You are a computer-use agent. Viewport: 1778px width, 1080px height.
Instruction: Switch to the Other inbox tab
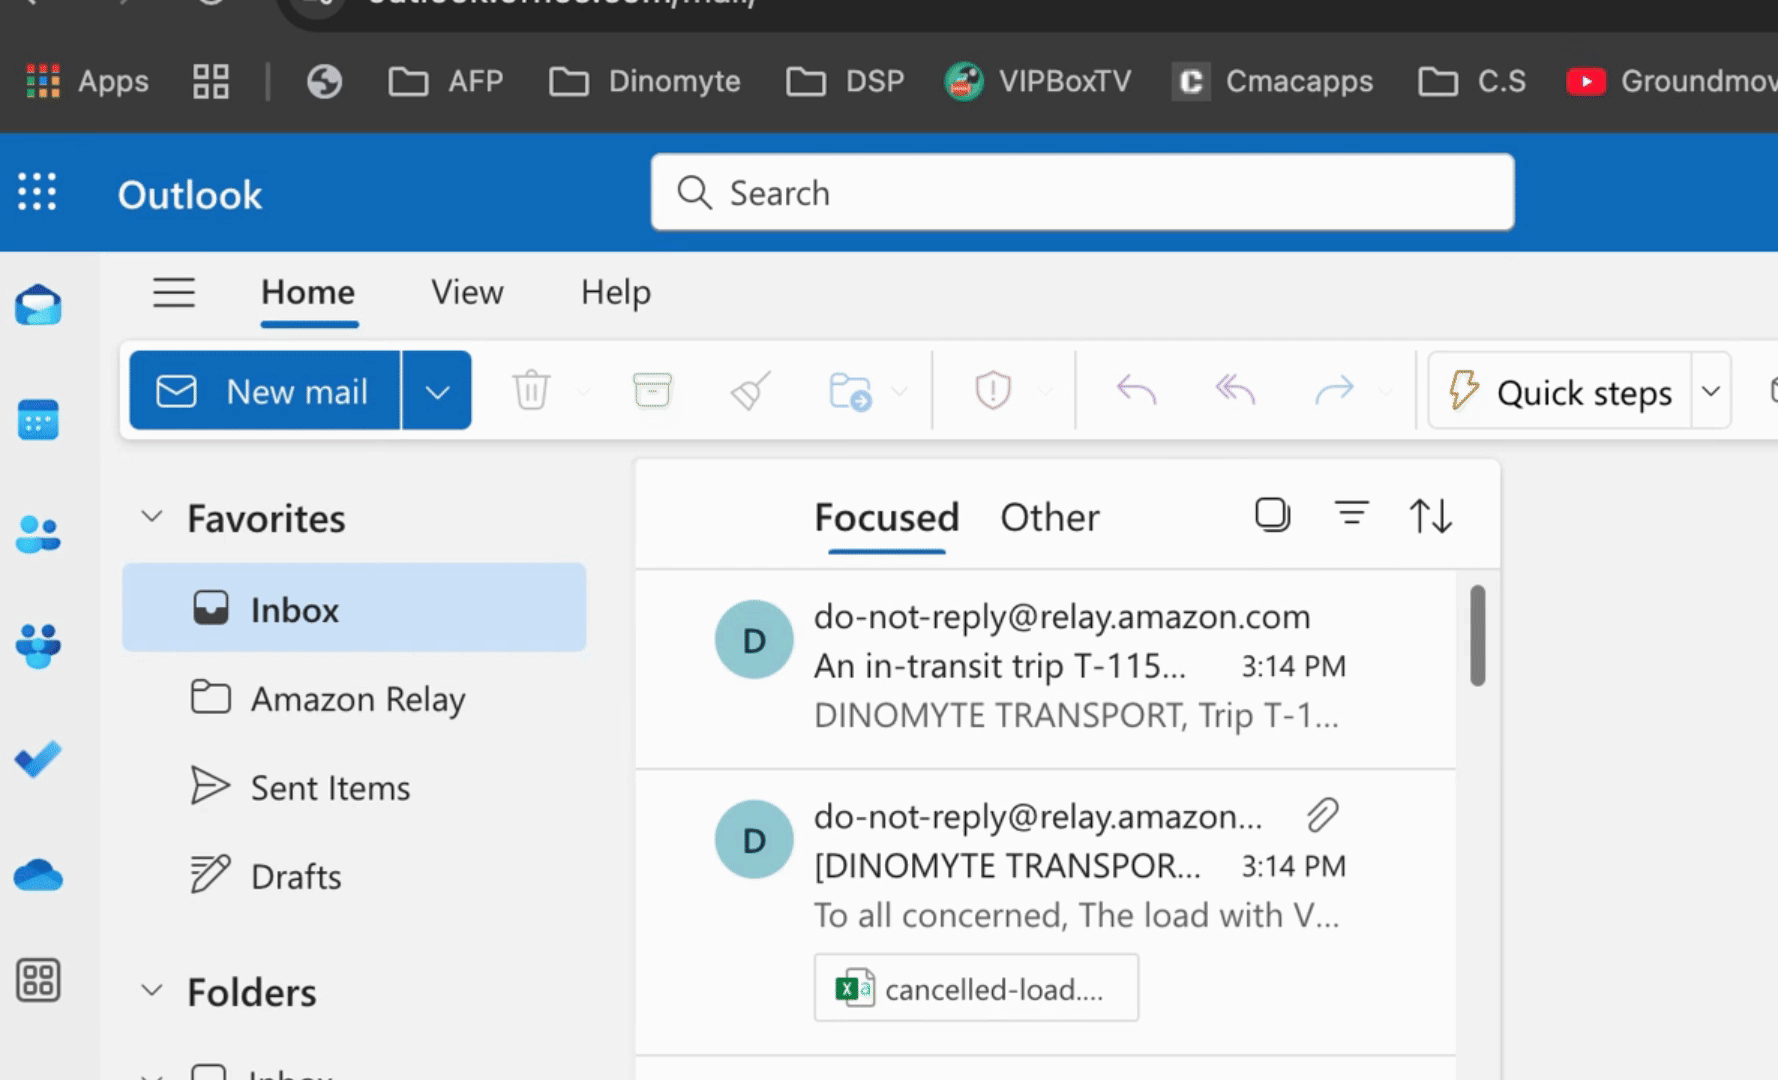pyautogui.click(x=1049, y=517)
